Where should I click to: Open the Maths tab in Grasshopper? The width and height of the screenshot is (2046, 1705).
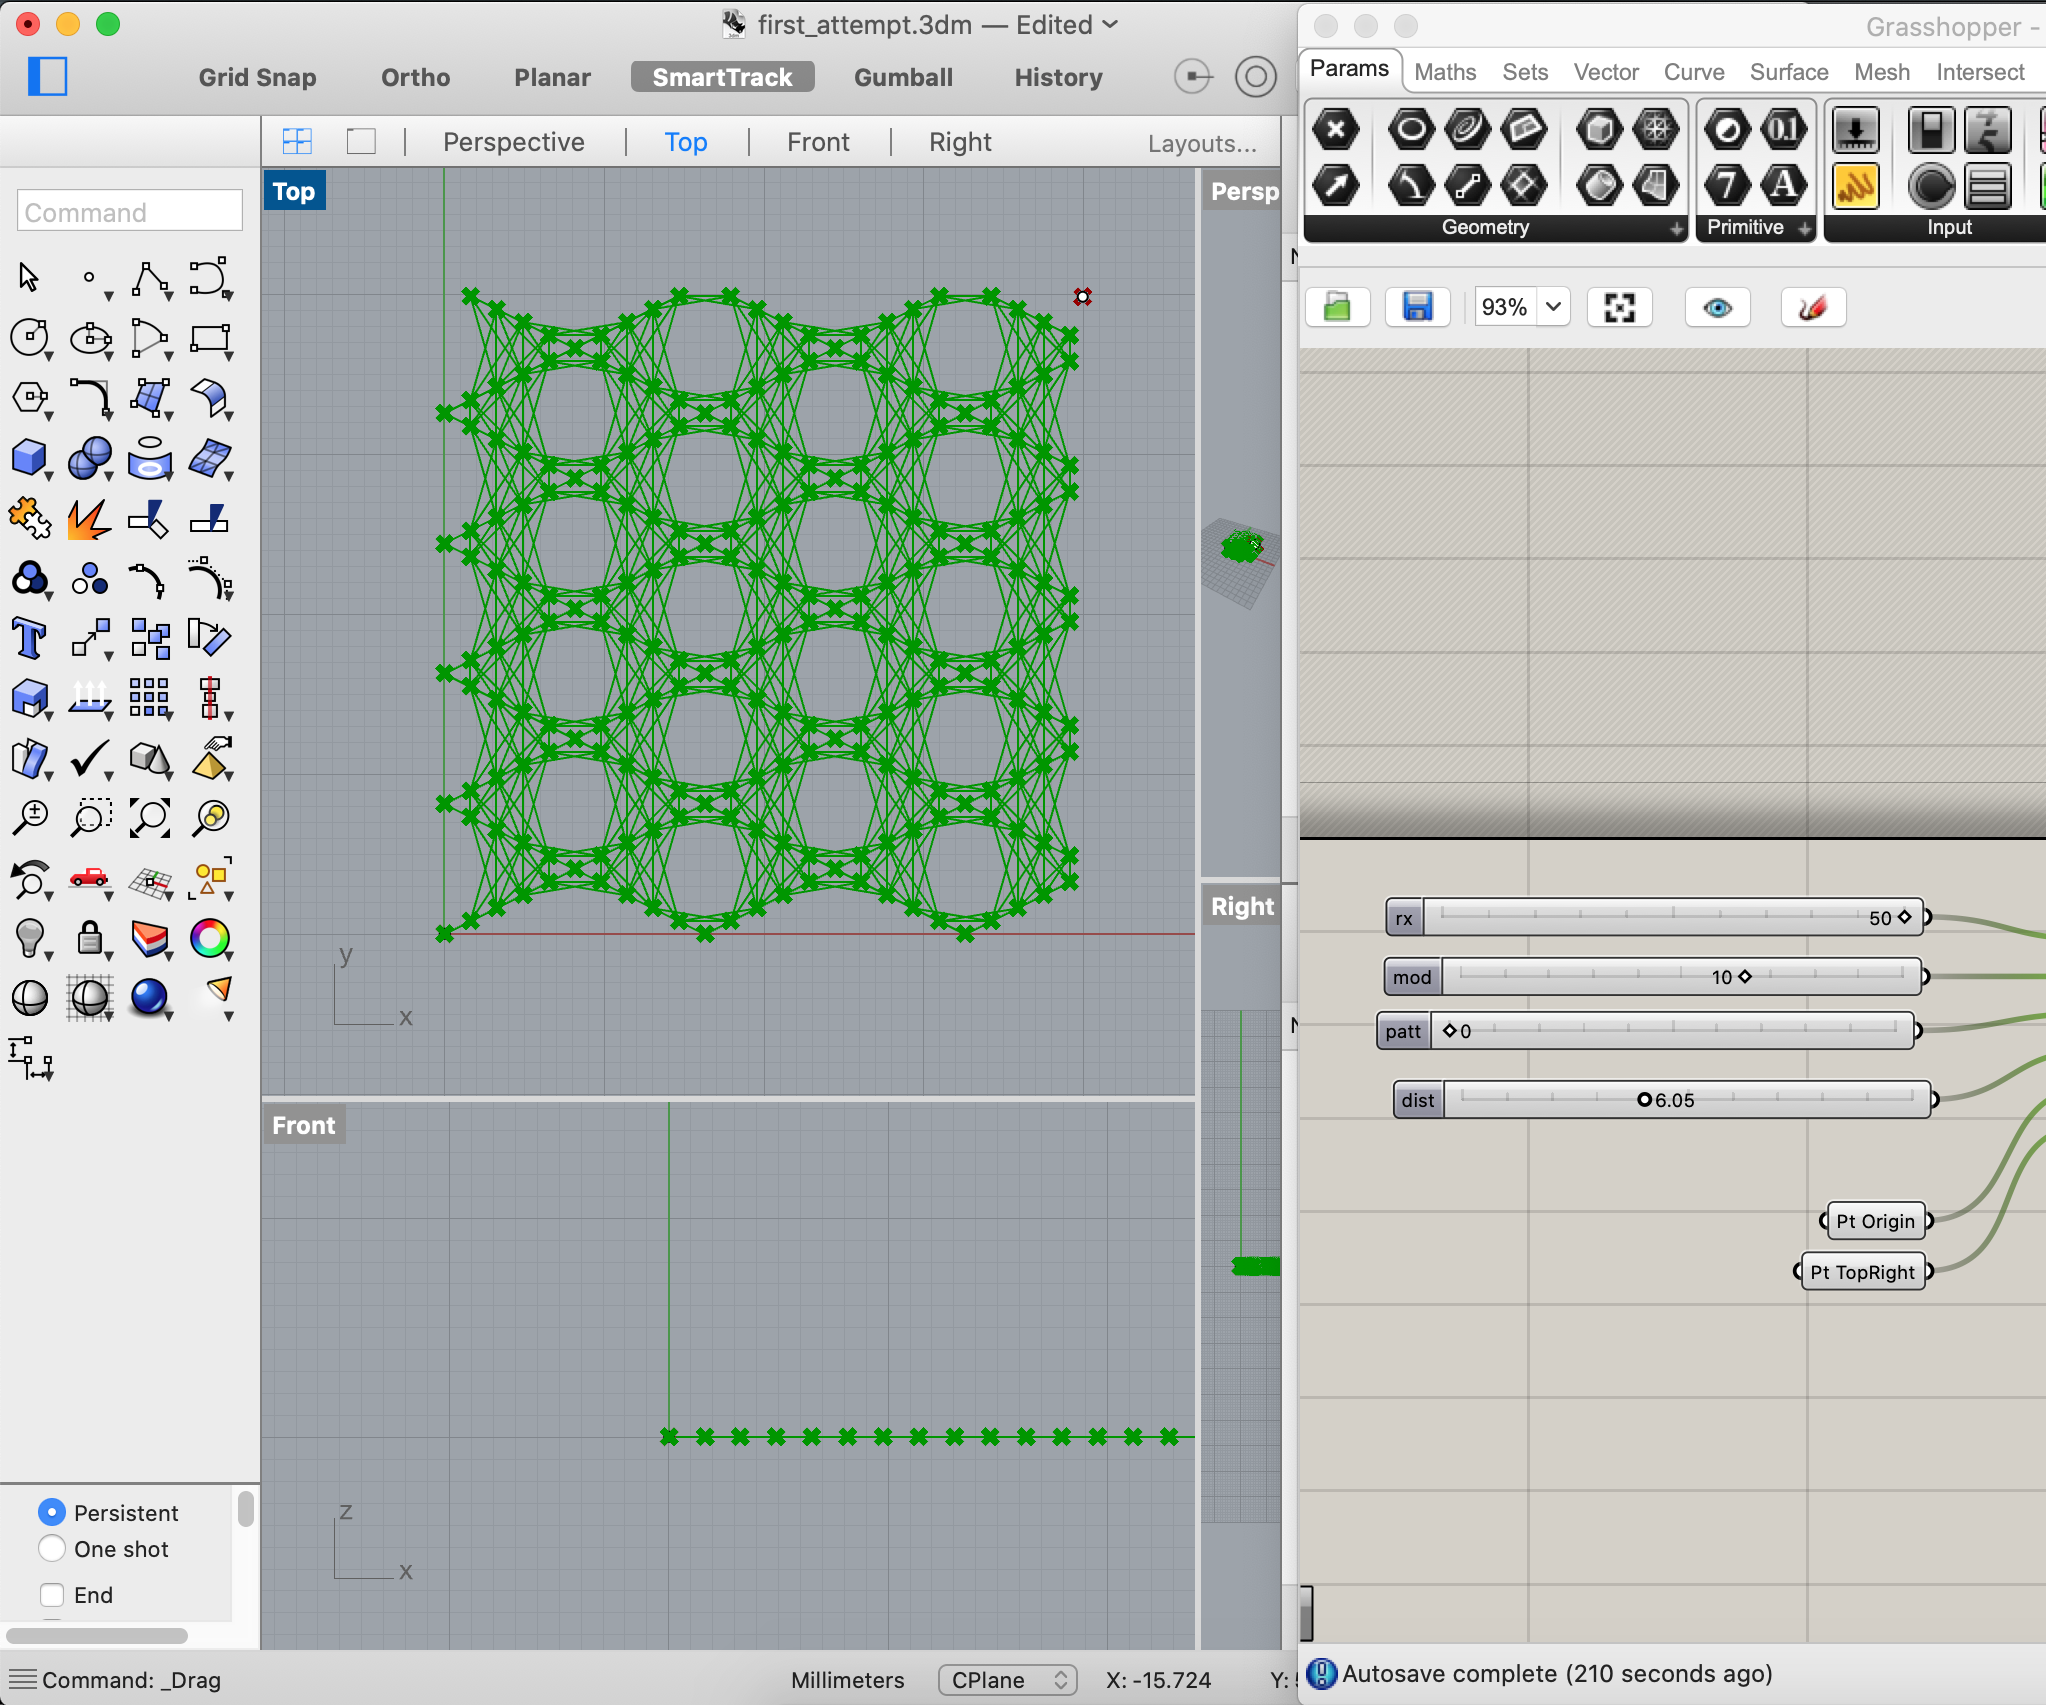coord(1445,72)
